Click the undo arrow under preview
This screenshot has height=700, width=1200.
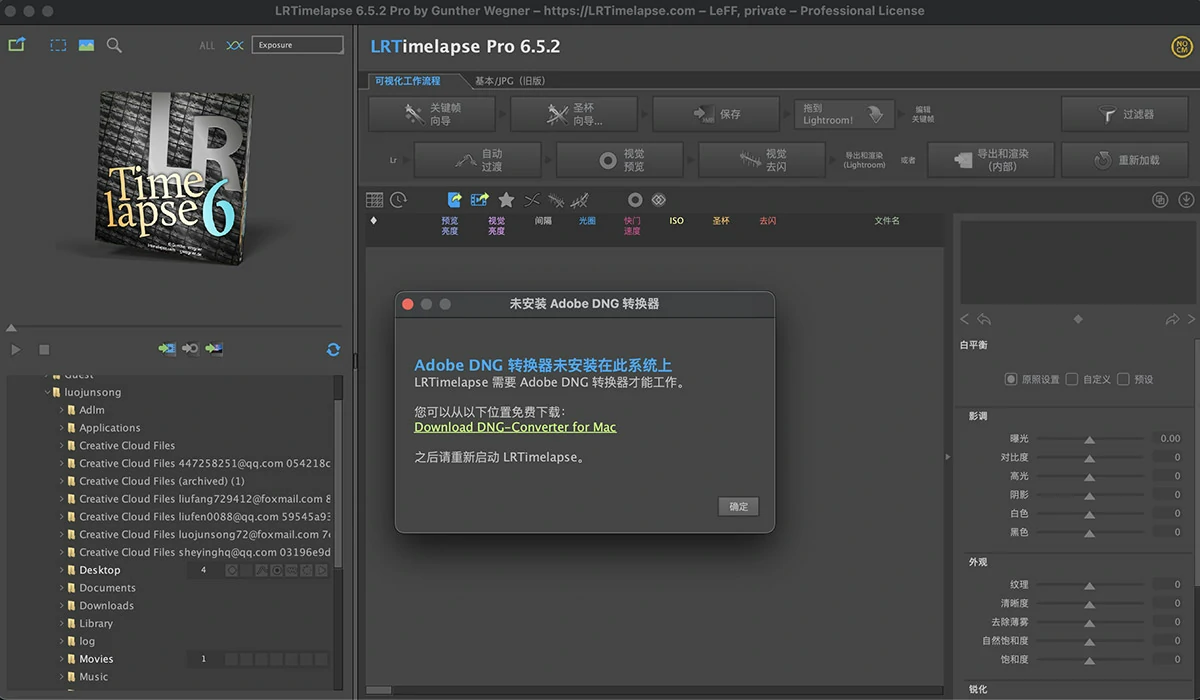pos(984,319)
